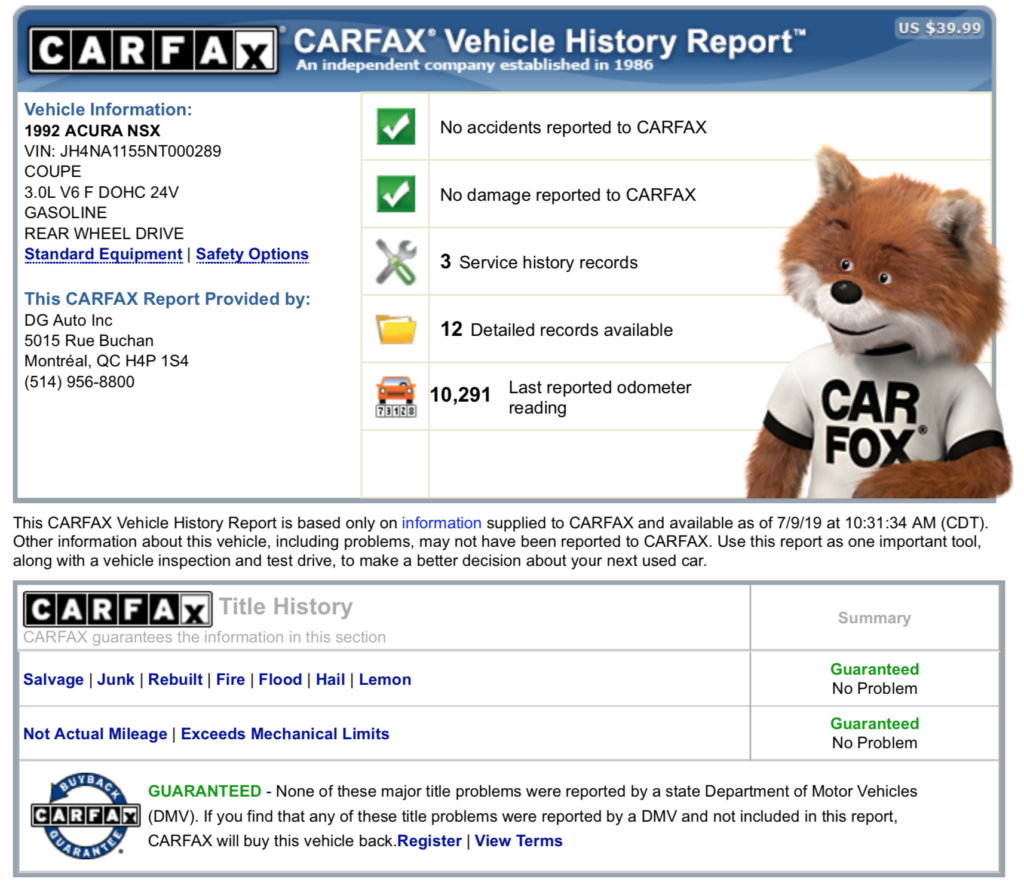Click the yellow folder detailed records icon

[x=396, y=329]
